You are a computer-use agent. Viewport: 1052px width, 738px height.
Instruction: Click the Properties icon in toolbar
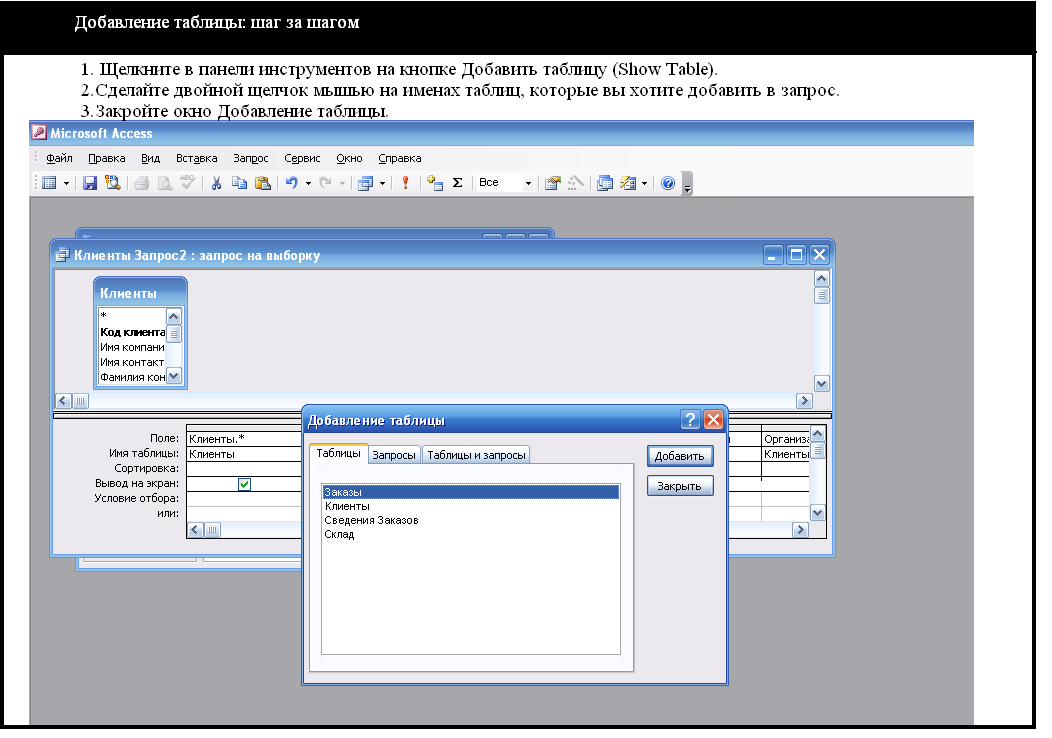[552, 182]
